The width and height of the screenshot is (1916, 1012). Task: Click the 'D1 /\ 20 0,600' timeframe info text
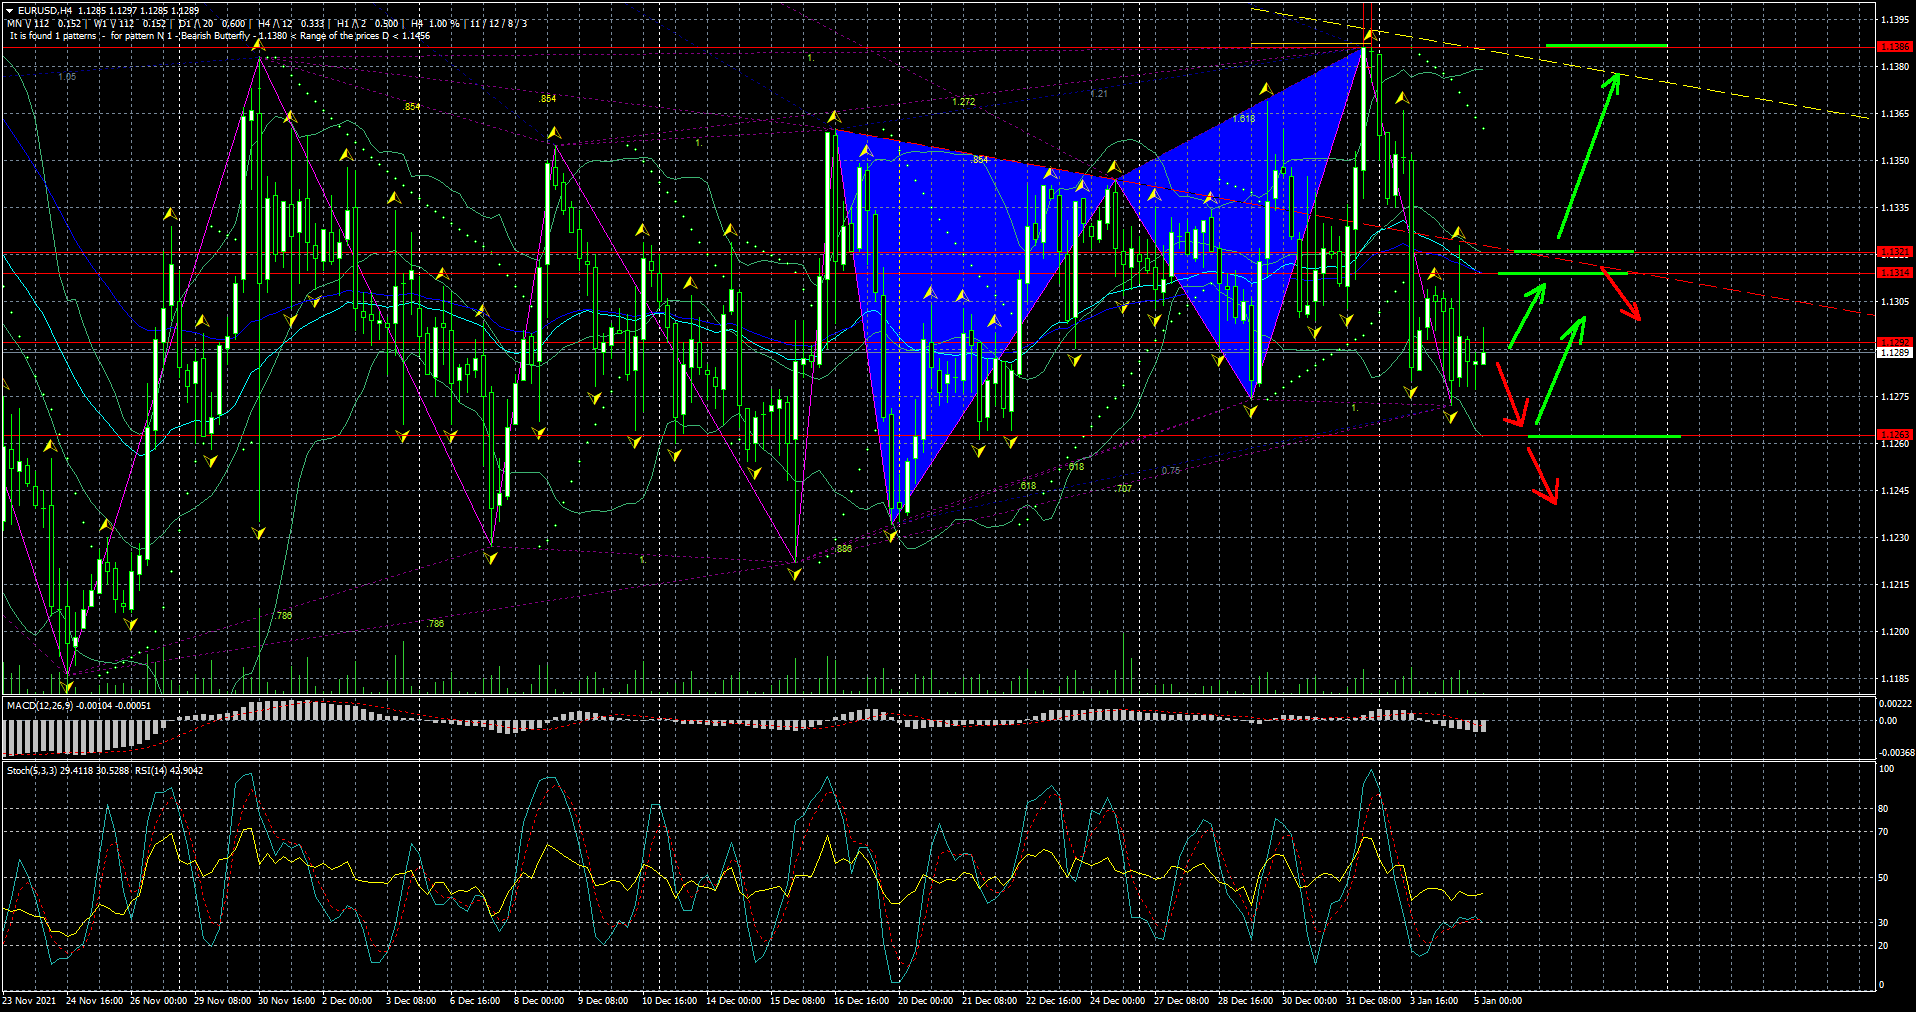pos(212,24)
